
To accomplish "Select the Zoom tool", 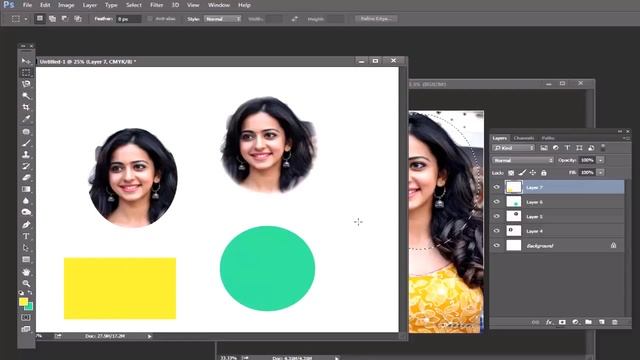I will point(26,283).
